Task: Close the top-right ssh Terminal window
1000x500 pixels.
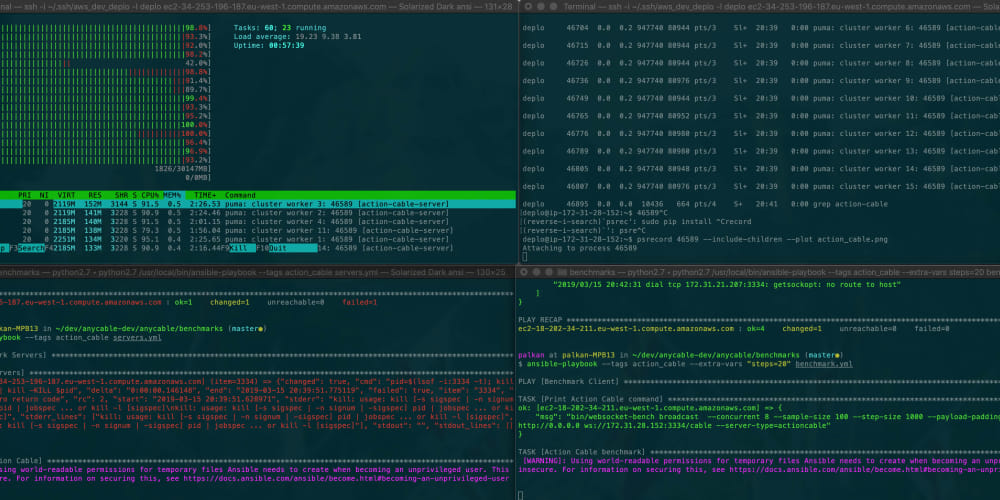Action: [x=528, y=6]
